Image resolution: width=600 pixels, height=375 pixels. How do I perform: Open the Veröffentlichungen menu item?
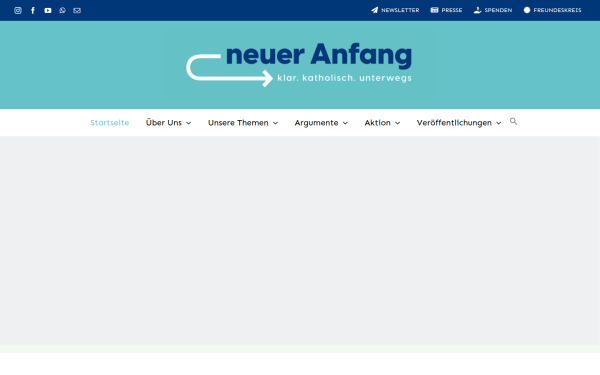(454, 123)
